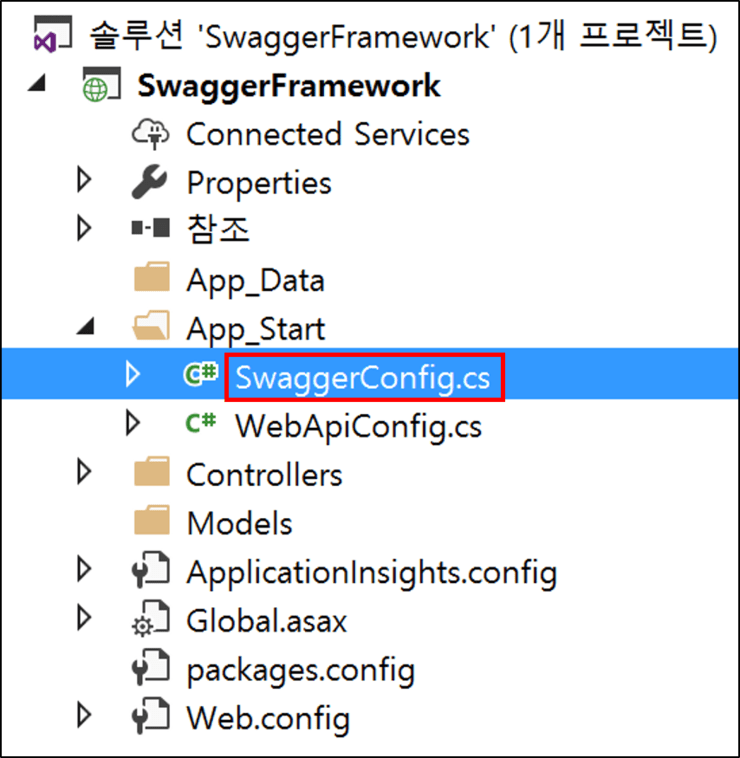Select ApplicationInsights.config in the tree
Screen dimensions: 740x758
pyautogui.click(x=371, y=573)
